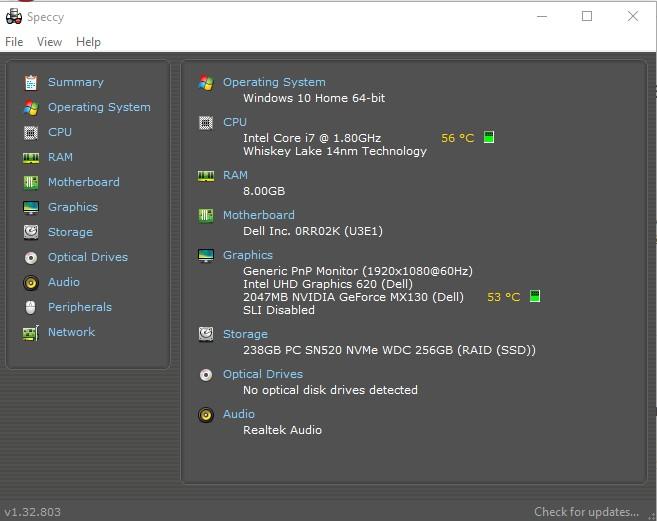Open the Optical Drives heading link in summary
This screenshot has width=657, height=521.
[263, 374]
